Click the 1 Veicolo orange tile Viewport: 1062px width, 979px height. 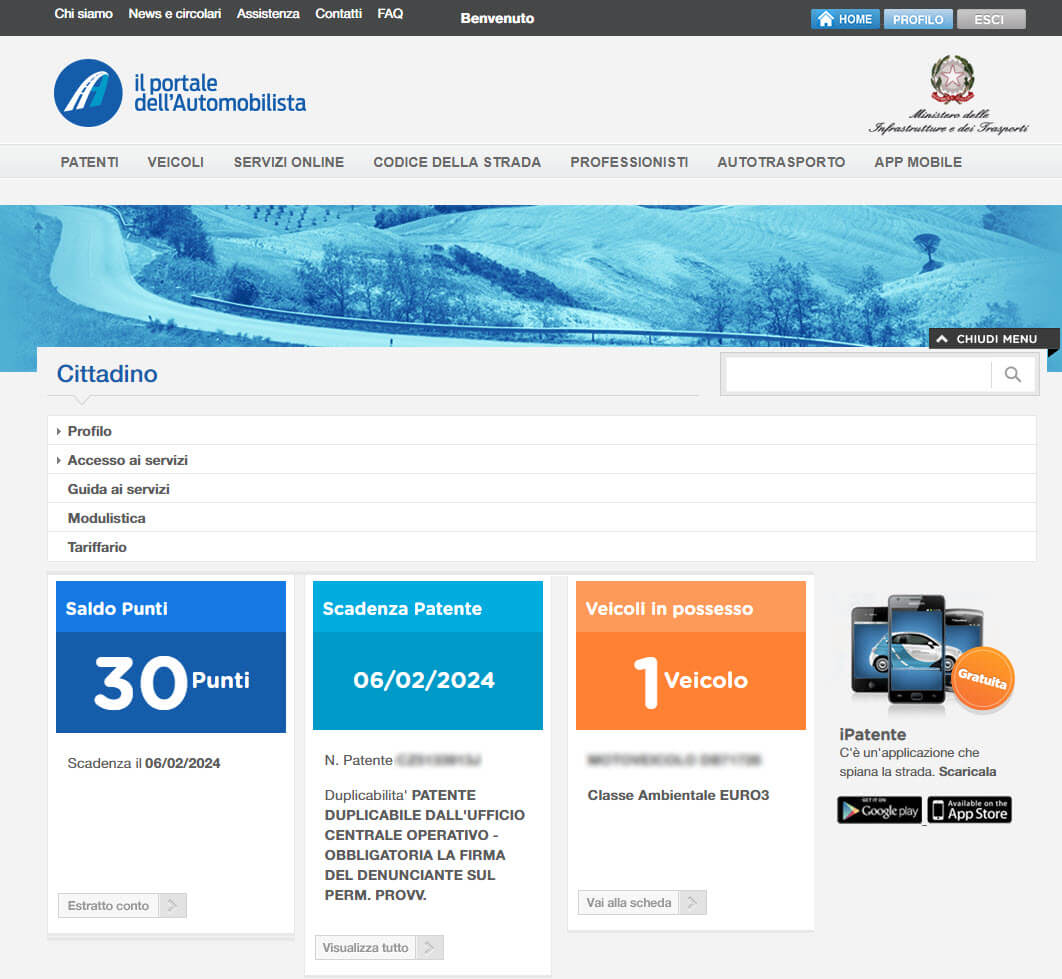[691, 681]
